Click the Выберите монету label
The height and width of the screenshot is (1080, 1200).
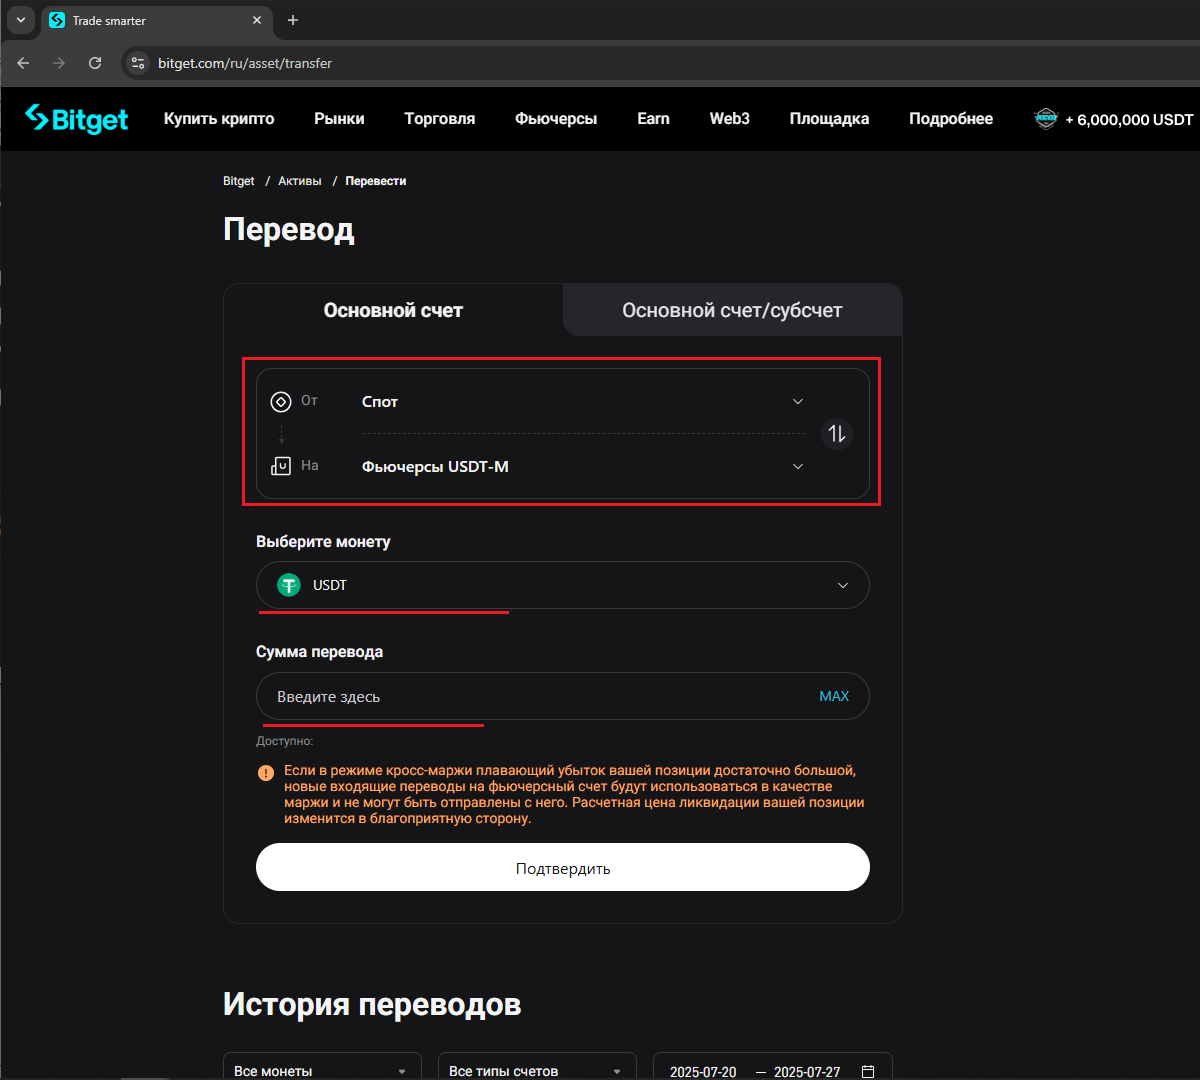click(323, 542)
